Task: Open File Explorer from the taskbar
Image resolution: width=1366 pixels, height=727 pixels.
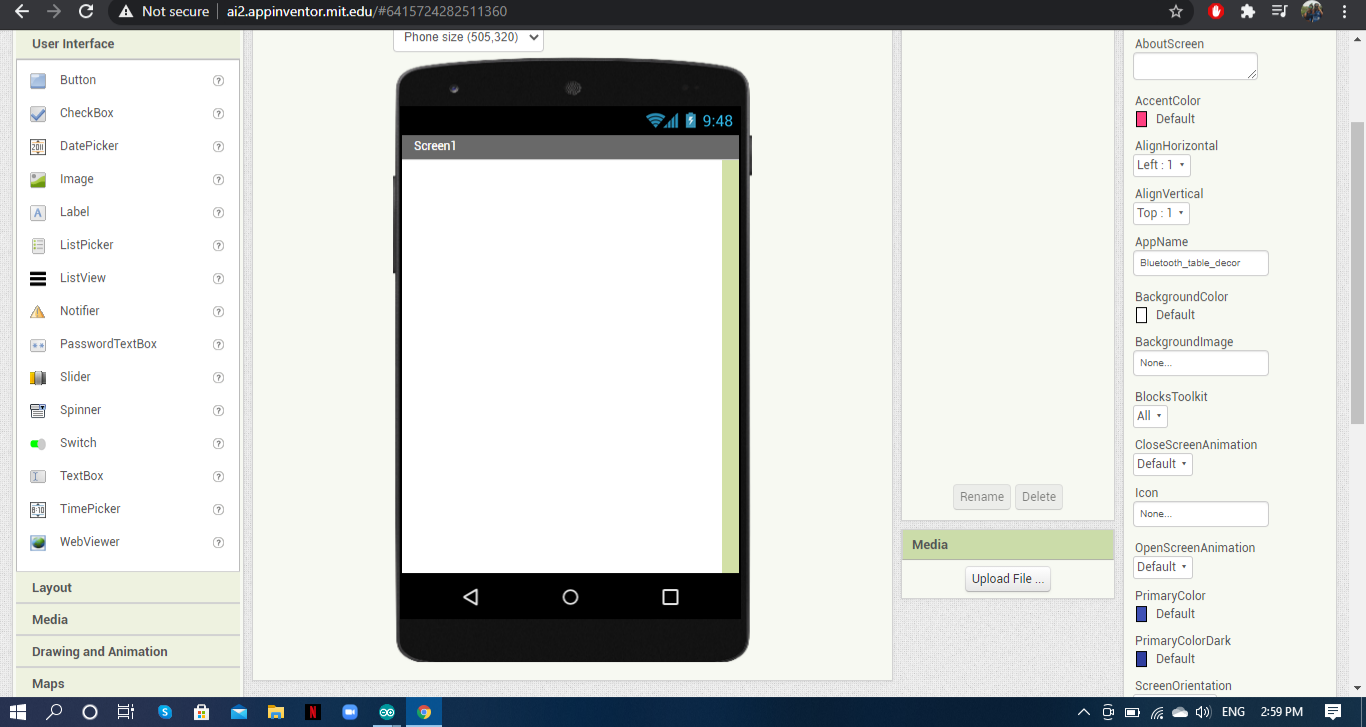Action: pos(276,712)
